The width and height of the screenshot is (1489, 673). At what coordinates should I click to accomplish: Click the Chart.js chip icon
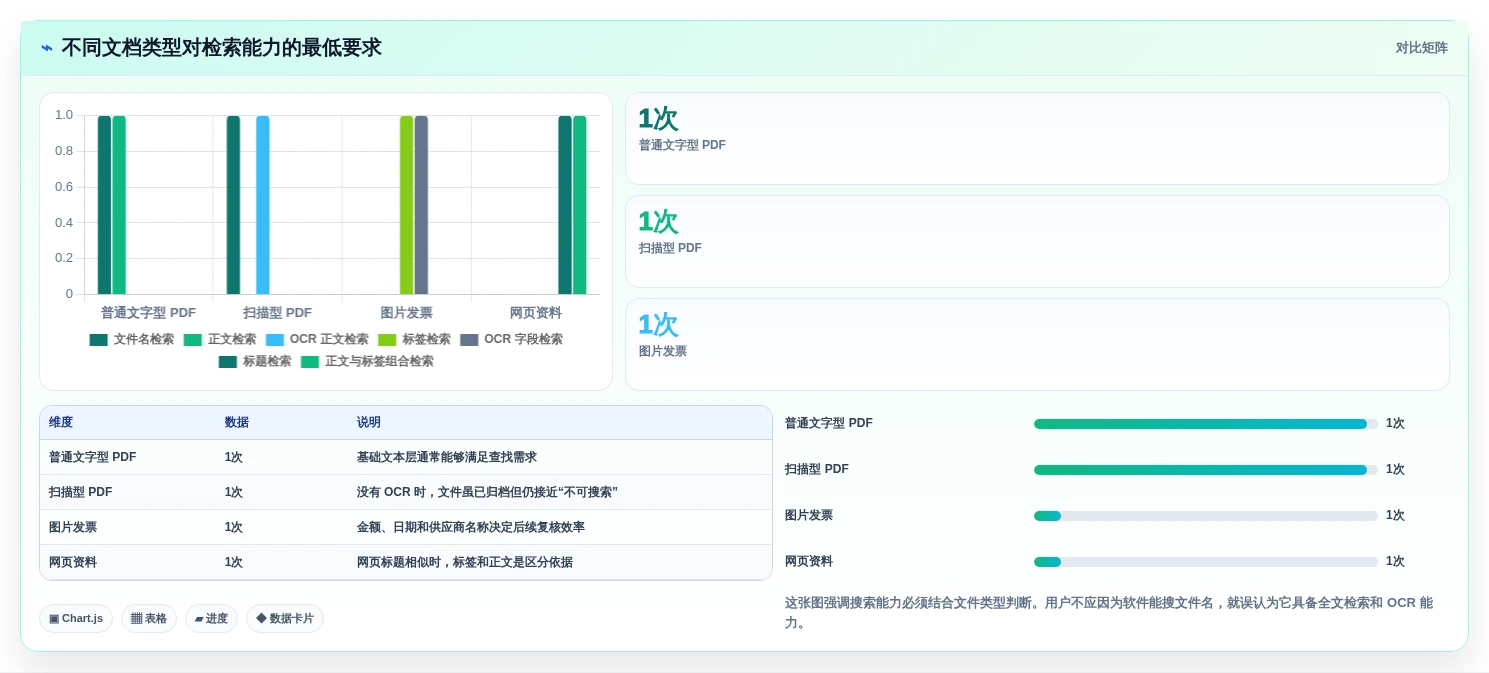pyautogui.click(x=54, y=618)
